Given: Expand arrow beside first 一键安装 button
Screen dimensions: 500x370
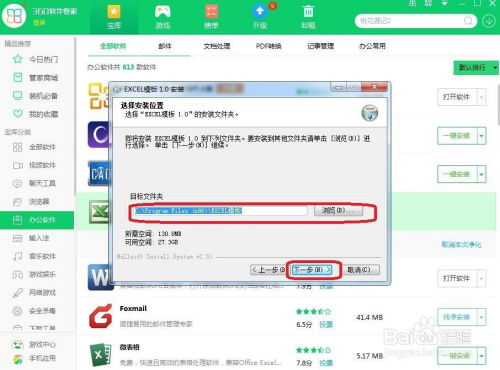Looking at the screenshot, I should point(482,136).
